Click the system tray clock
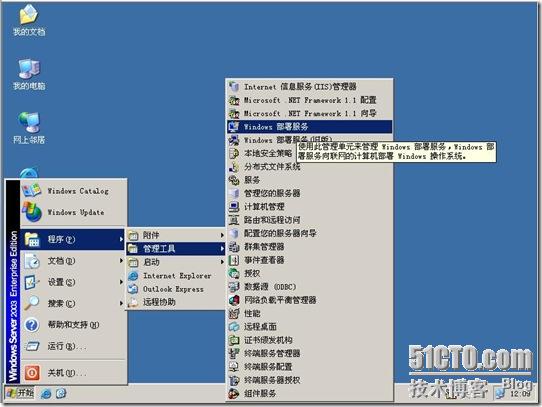Screen dimensions: 542x407 pos(520,394)
